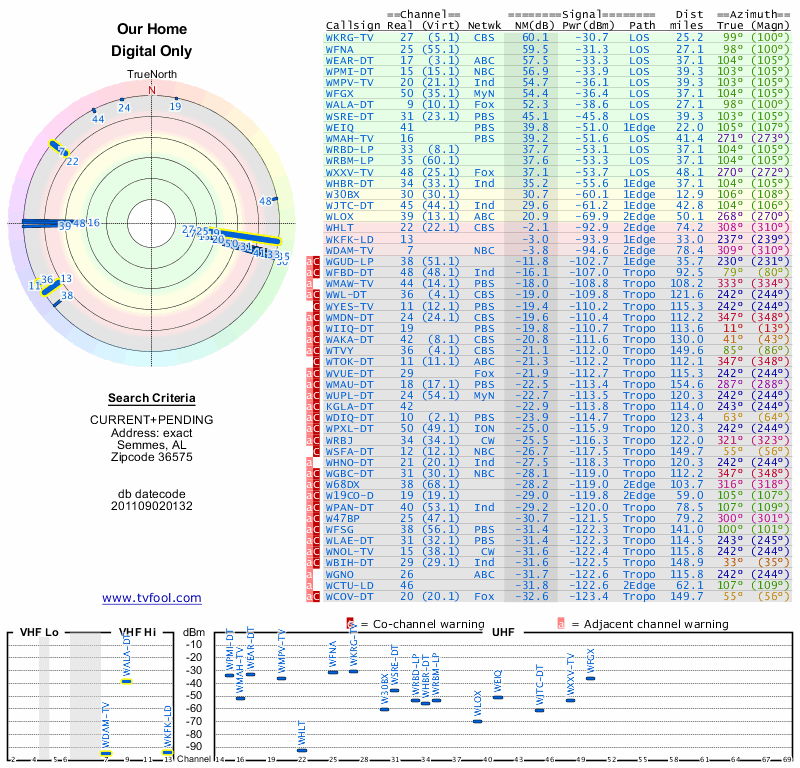
Task: Select WFBD-DT callsign in the table
Action: point(349,272)
